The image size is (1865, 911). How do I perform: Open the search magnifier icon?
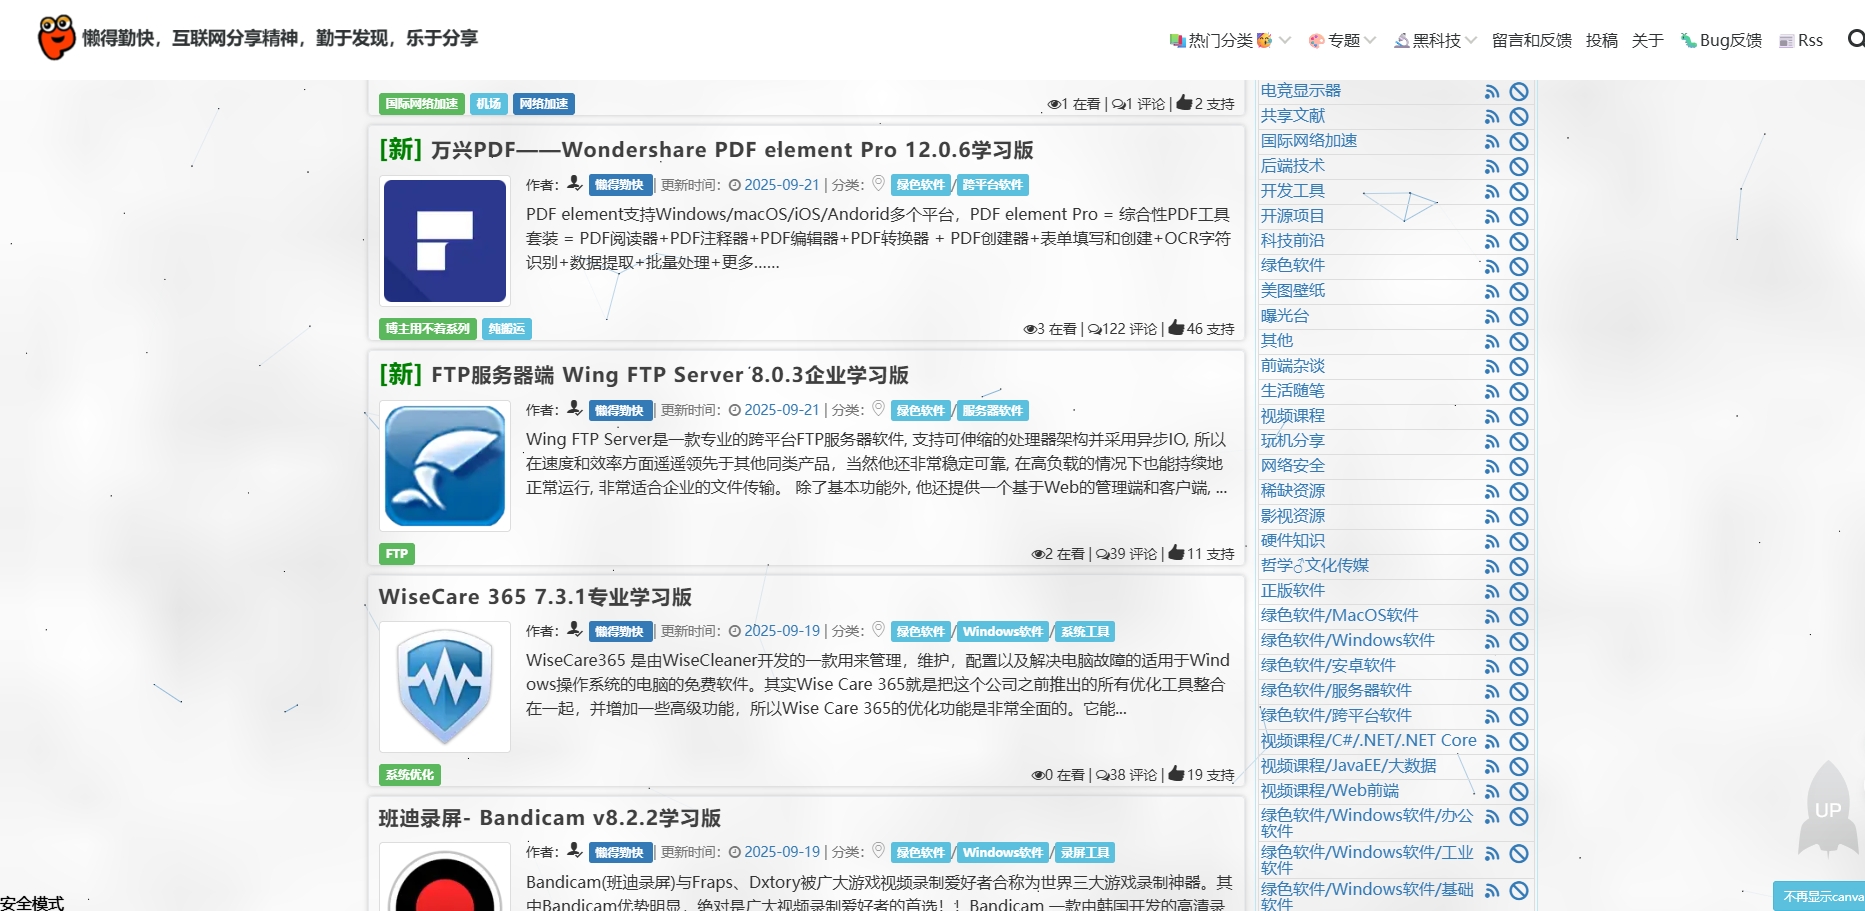click(x=1855, y=40)
